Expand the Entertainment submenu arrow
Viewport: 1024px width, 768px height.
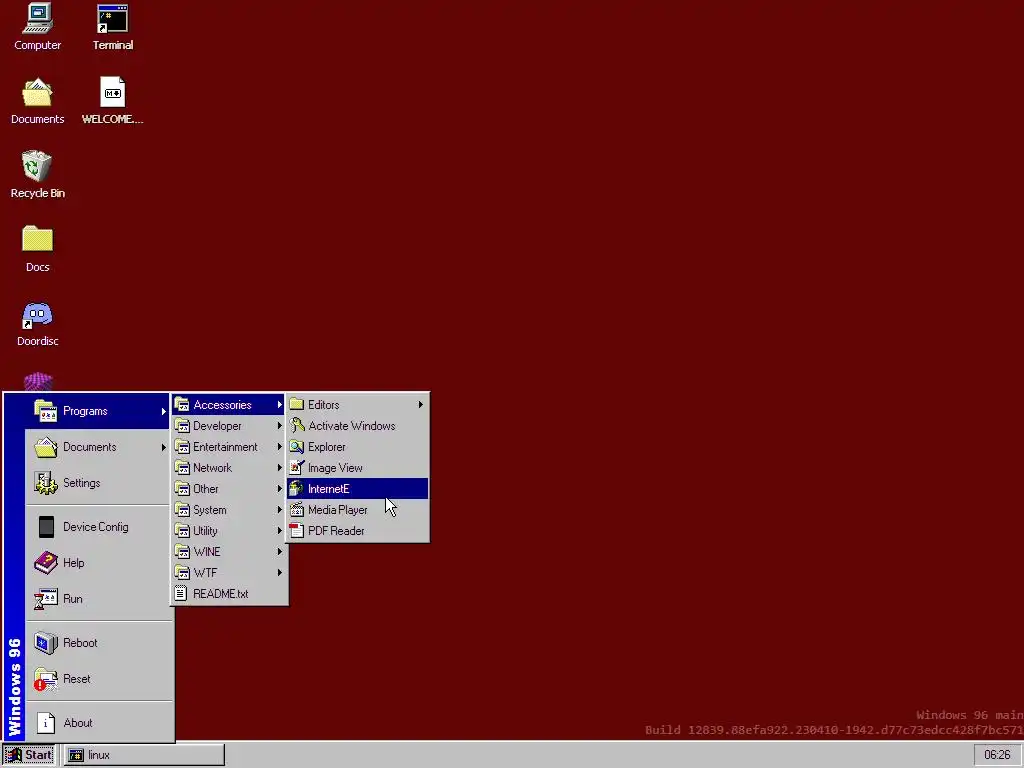[280, 447]
